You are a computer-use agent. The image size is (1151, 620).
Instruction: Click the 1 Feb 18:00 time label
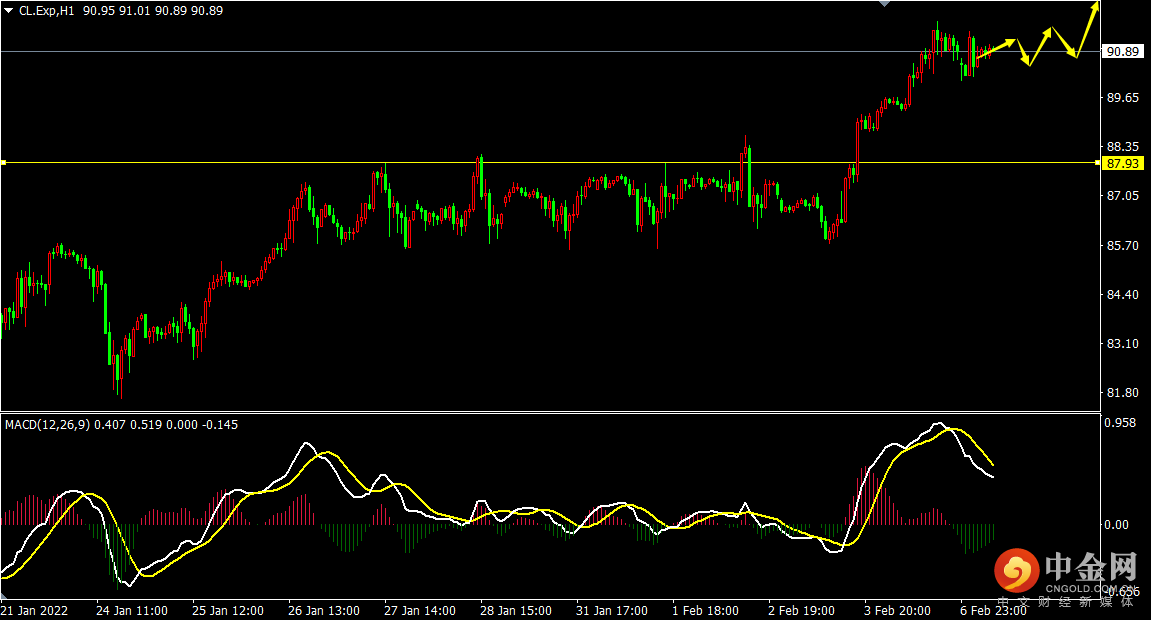pyautogui.click(x=705, y=610)
